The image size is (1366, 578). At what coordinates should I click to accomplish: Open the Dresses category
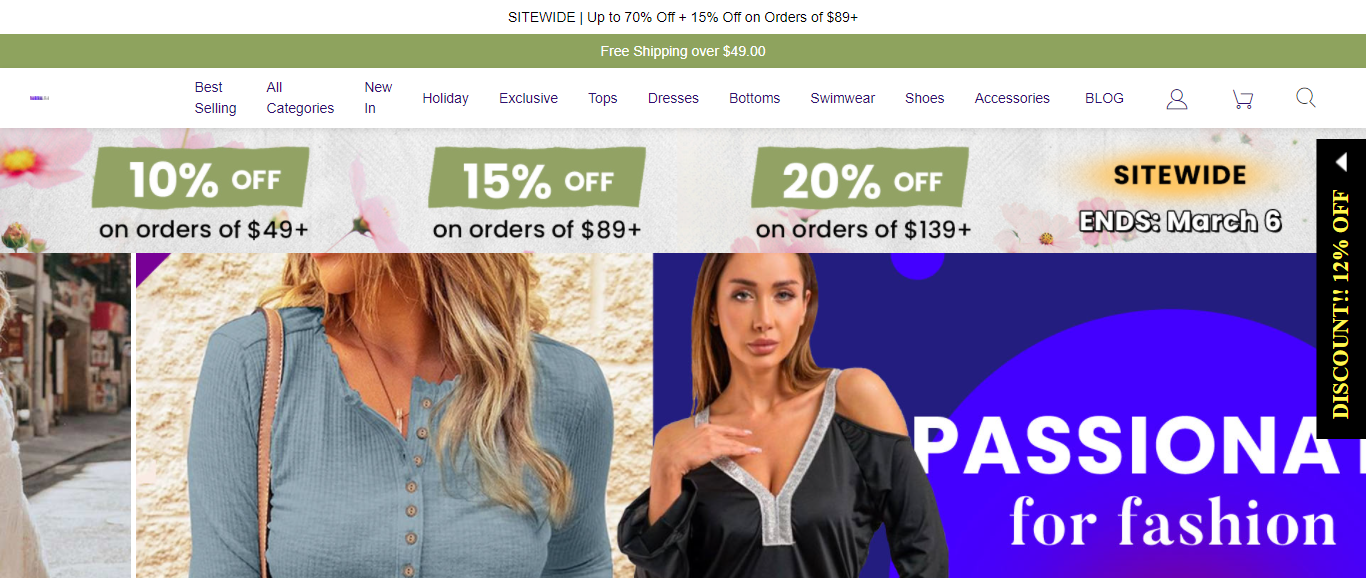coord(673,98)
